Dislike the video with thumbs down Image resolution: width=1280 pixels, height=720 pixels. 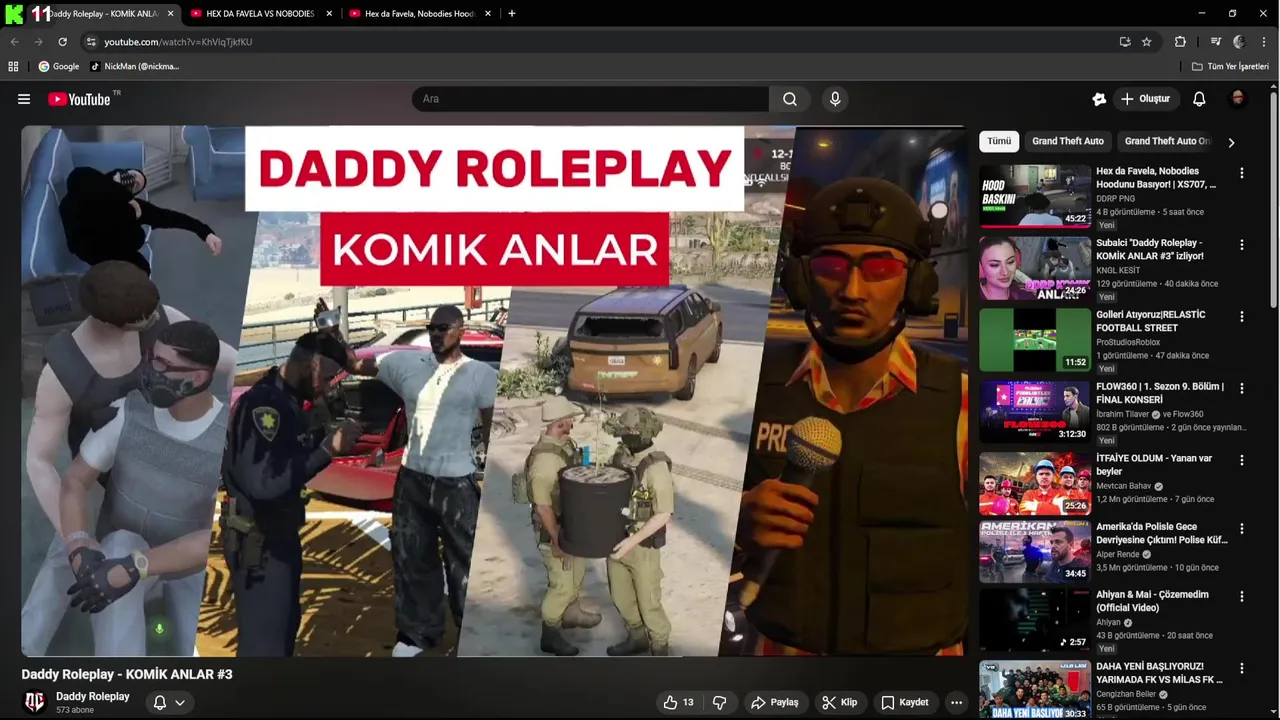pyautogui.click(x=720, y=702)
